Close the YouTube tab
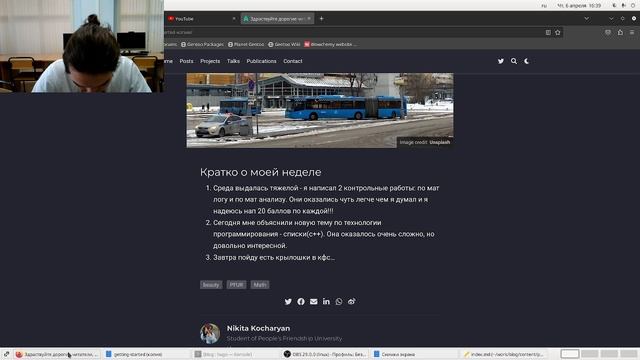This screenshot has width=640, height=360. click(x=234, y=19)
